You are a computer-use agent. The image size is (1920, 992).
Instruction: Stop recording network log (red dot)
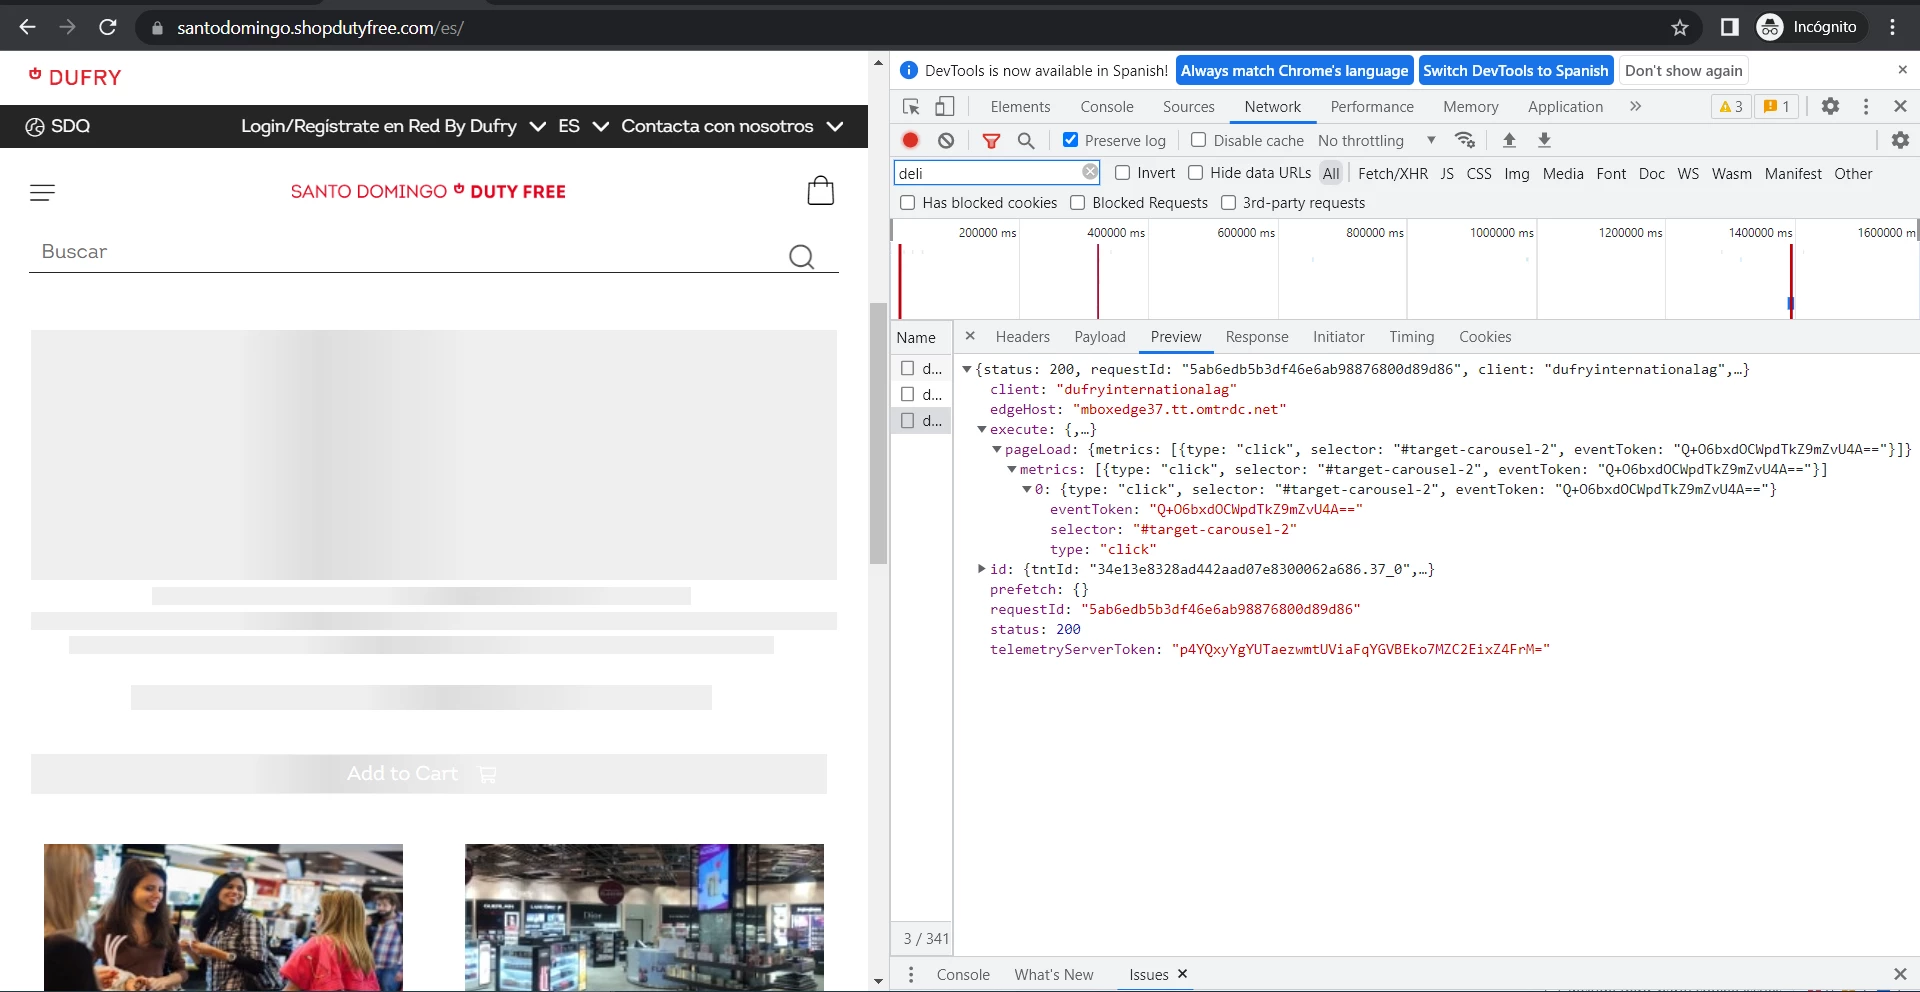pyautogui.click(x=910, y=140)
